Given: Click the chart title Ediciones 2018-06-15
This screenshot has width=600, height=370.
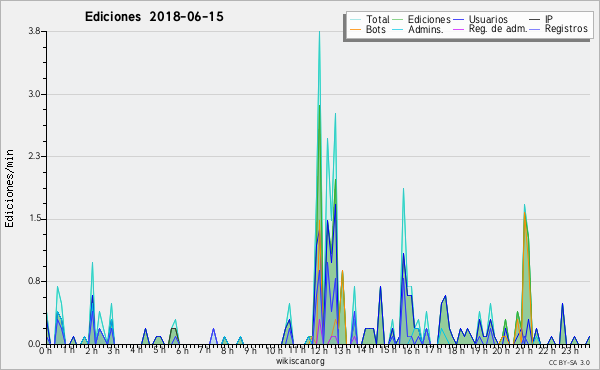Looking at the screenshot, I should coord(154,17).
